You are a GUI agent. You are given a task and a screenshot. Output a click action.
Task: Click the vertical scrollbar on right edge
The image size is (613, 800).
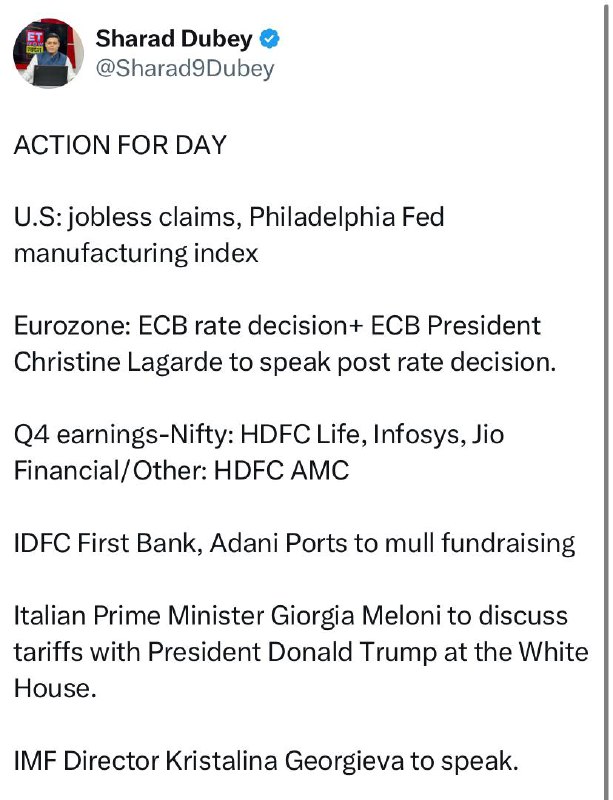click(x=606, y=400)
